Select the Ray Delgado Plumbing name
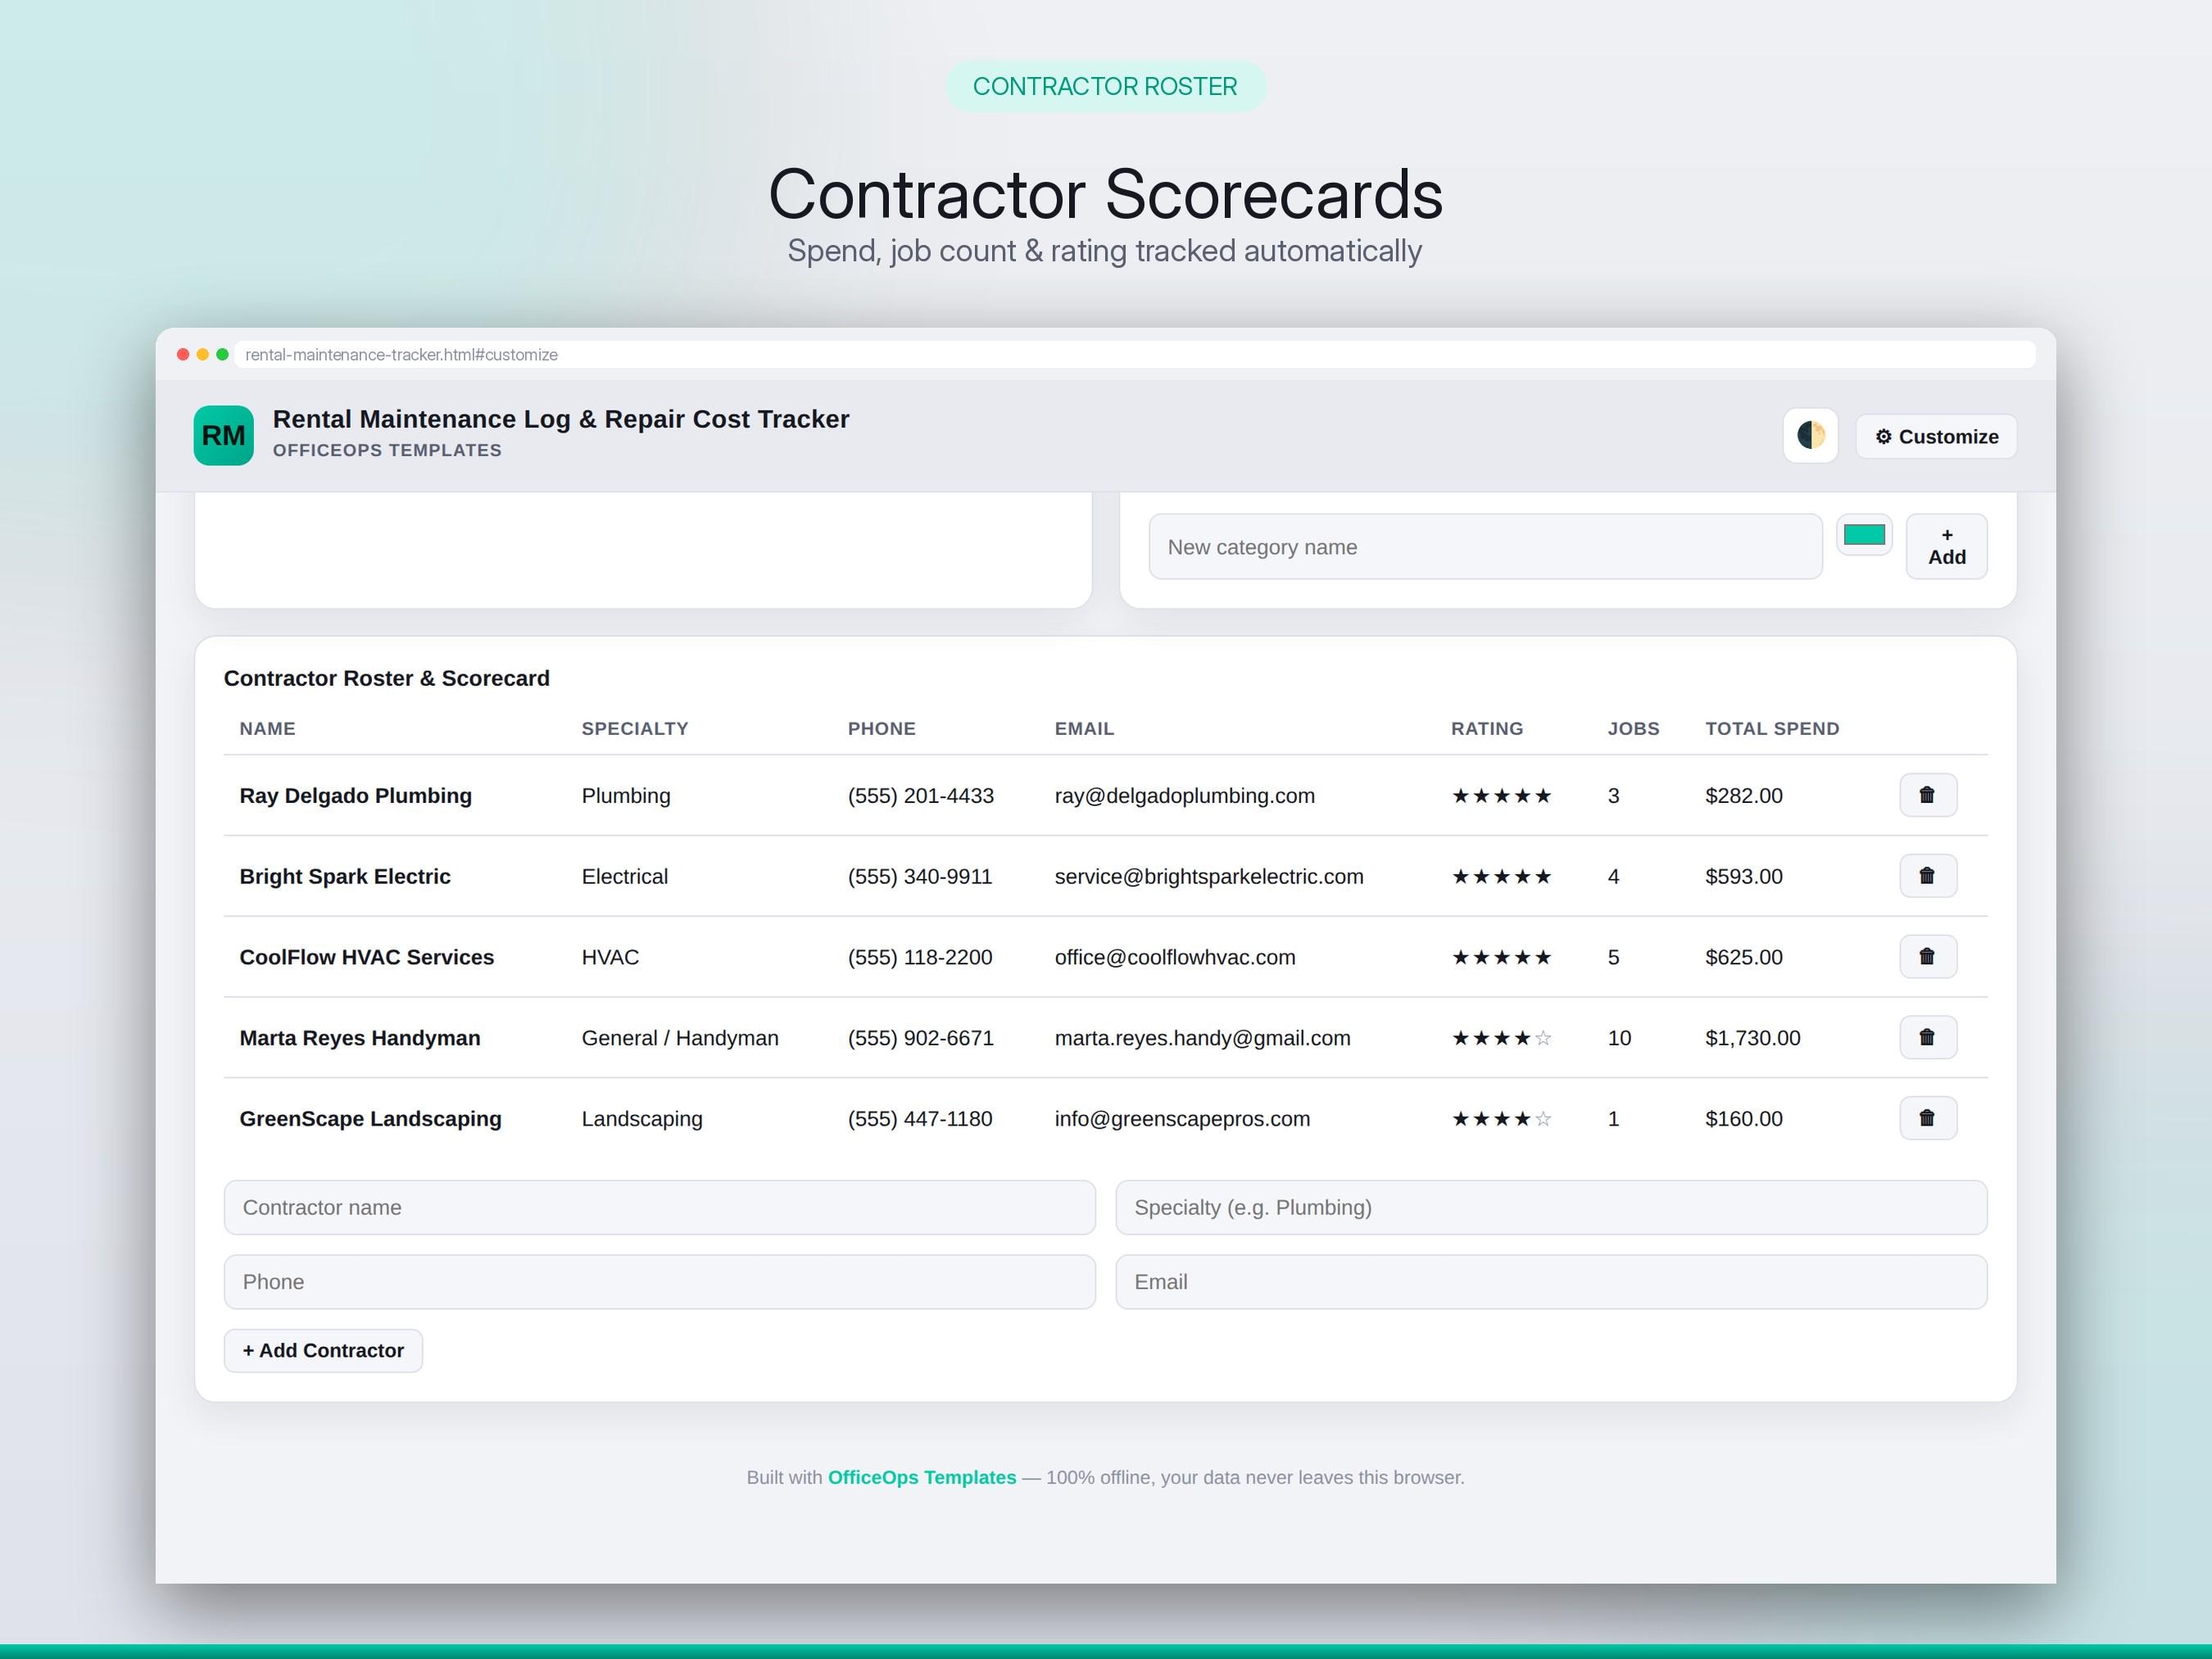This screenshot has height=1659, width=2212. (x=355, y=796)
